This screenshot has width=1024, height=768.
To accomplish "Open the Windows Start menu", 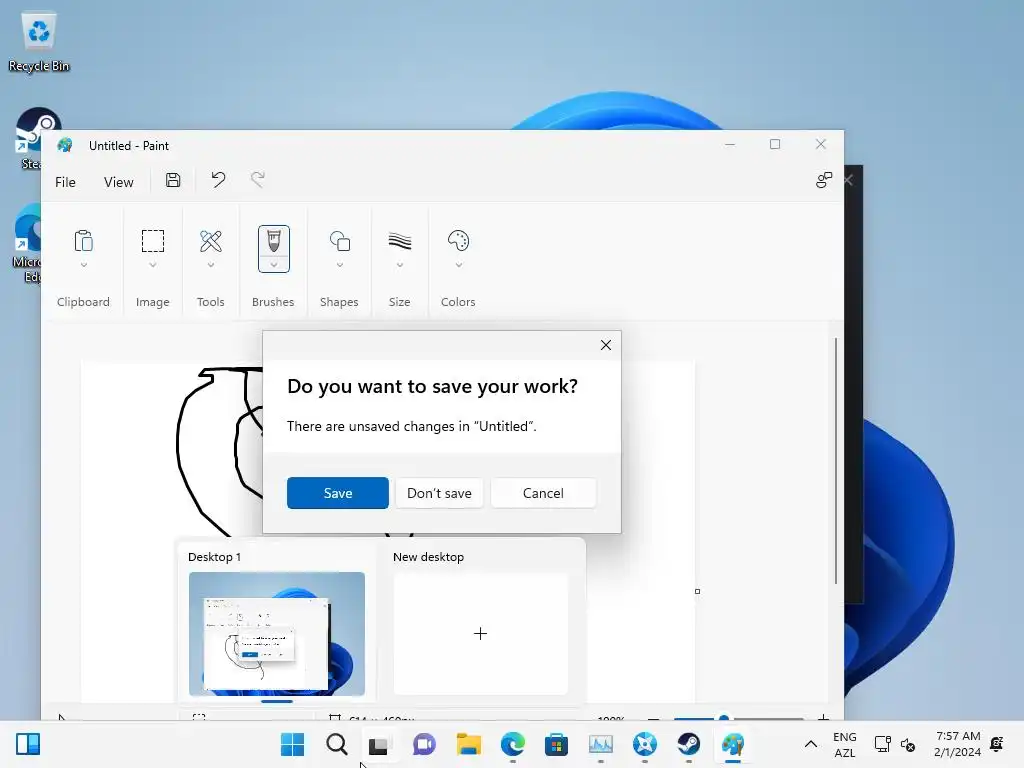I will pyautogui.click(x=292, y=744).
